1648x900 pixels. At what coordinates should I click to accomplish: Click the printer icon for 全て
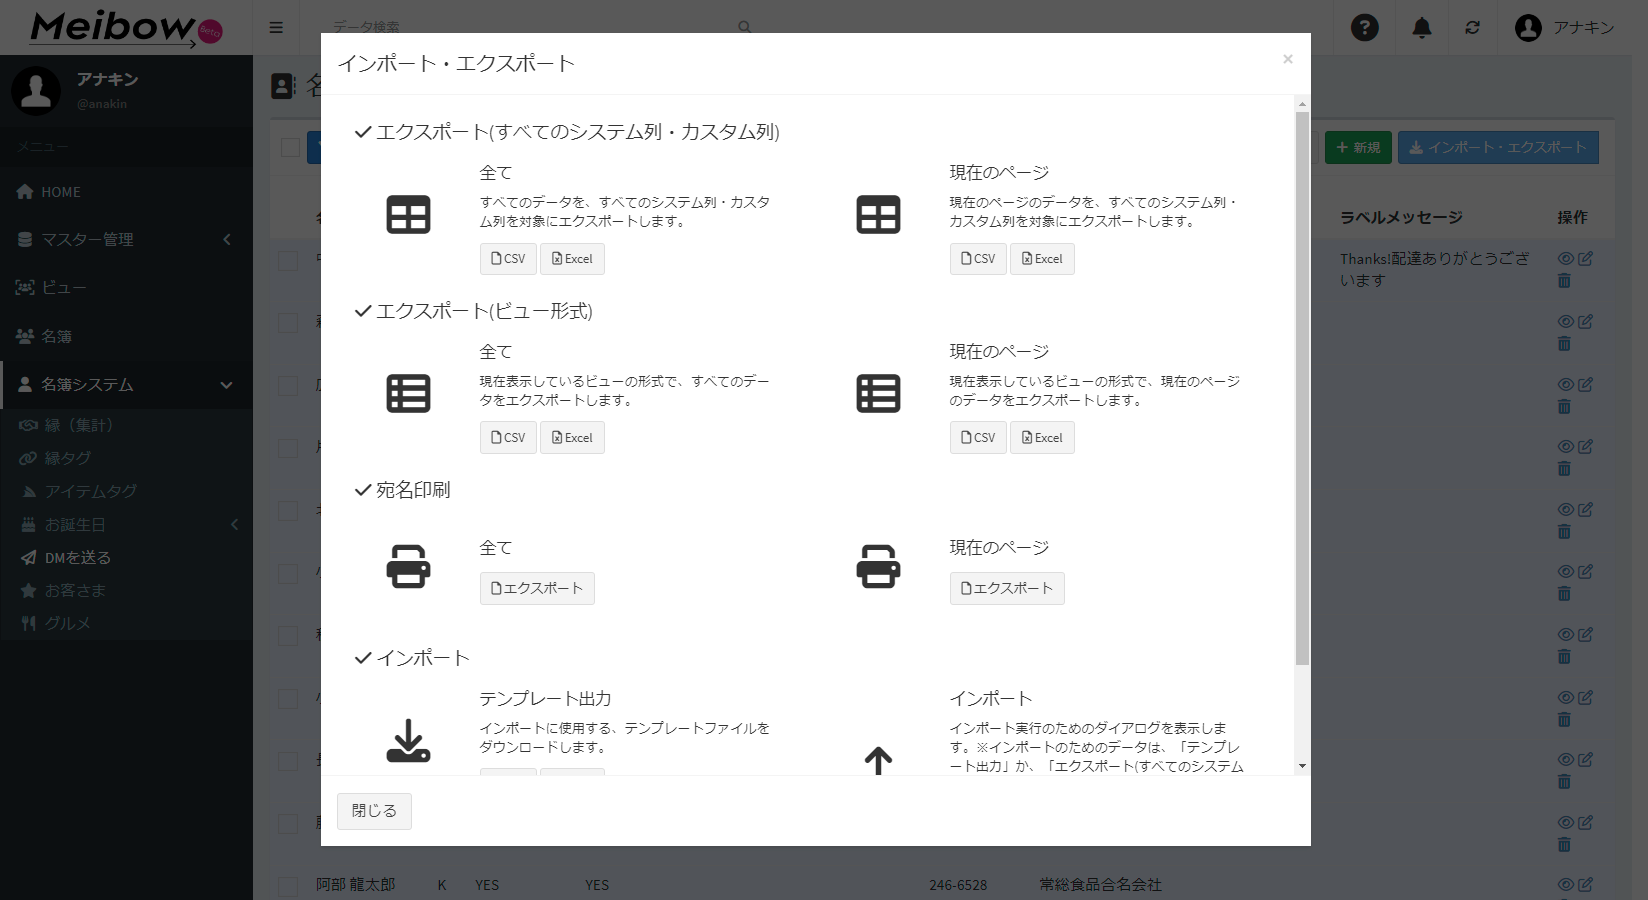(408, 566)
